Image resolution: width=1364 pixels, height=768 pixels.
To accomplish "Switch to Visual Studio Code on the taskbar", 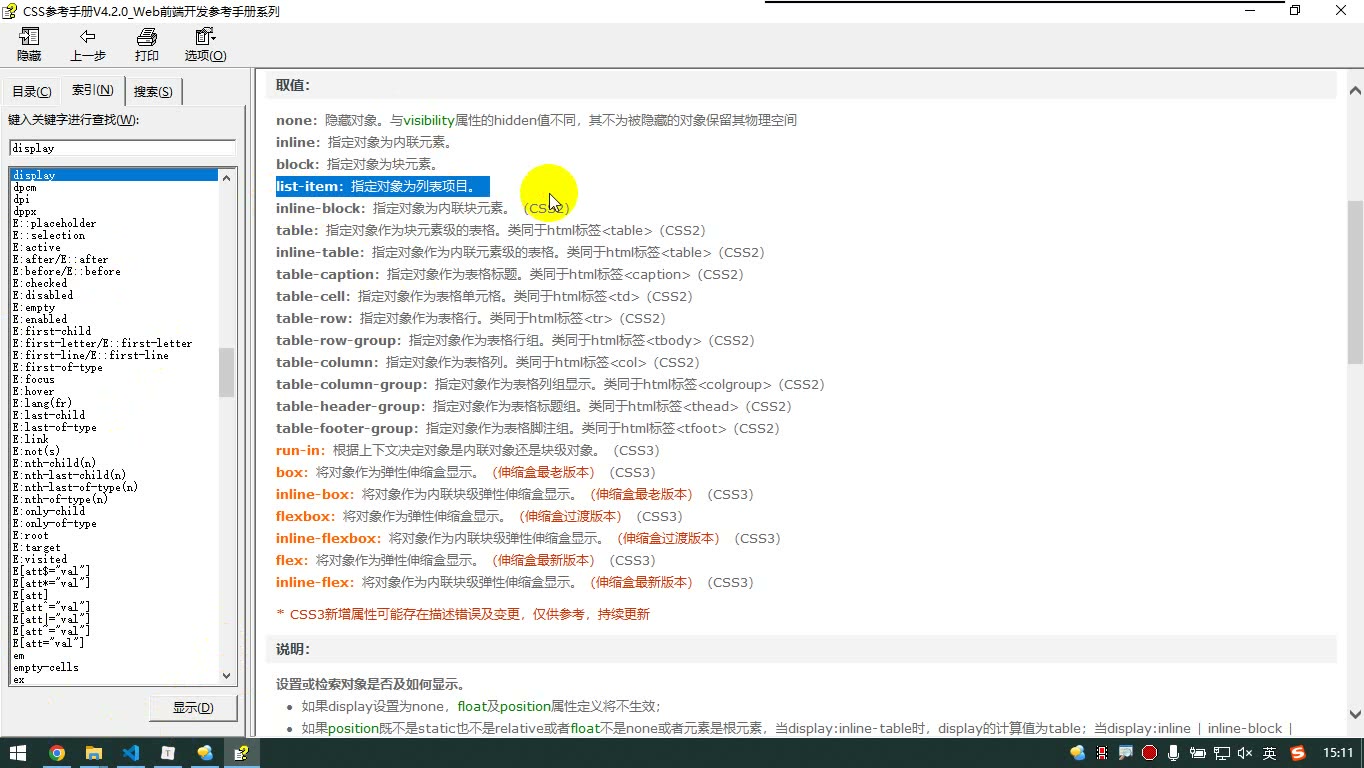I will [x=130, y=753].
